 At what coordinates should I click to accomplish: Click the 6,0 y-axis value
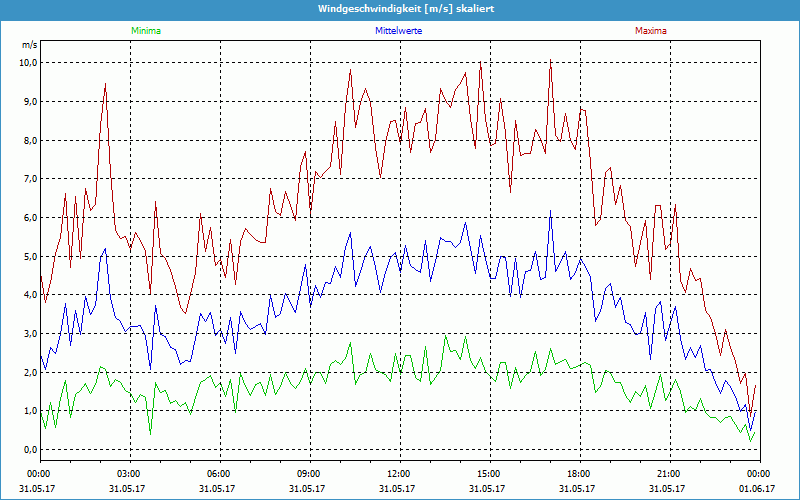pyautogui.click(x=31, y=217)
